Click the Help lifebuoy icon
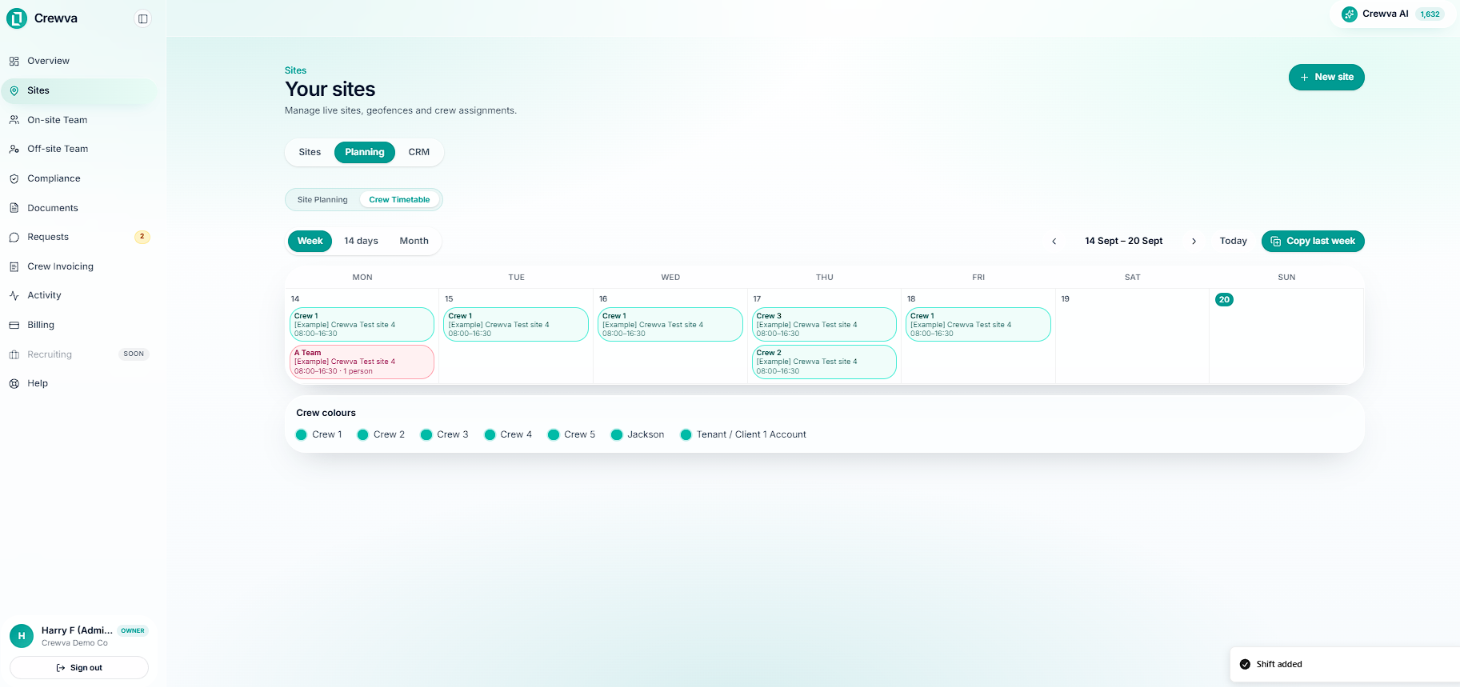 14,383
